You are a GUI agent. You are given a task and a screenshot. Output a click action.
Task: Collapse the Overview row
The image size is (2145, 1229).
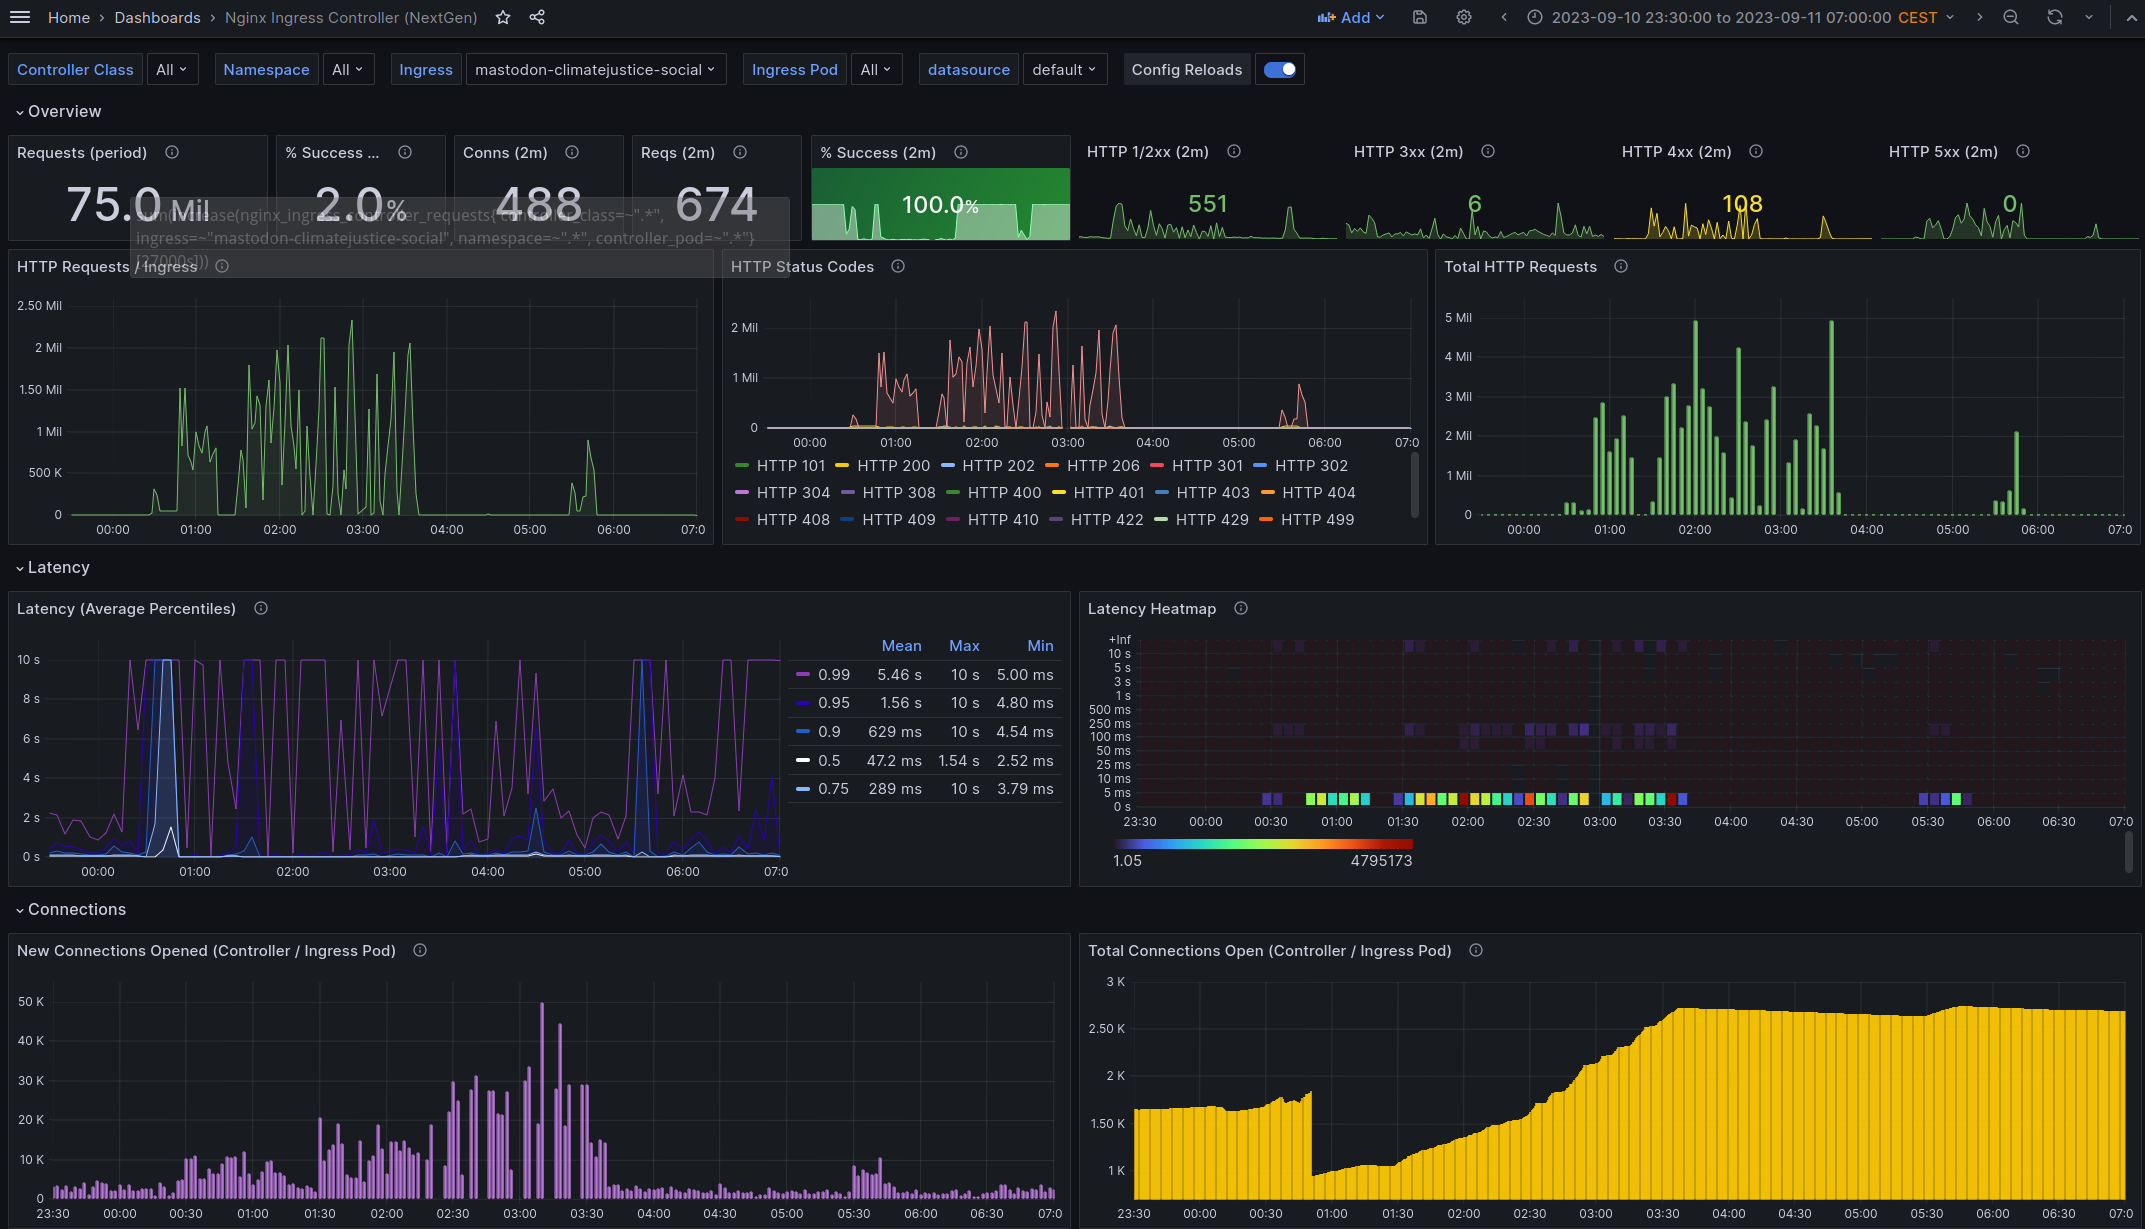point(58,111)
